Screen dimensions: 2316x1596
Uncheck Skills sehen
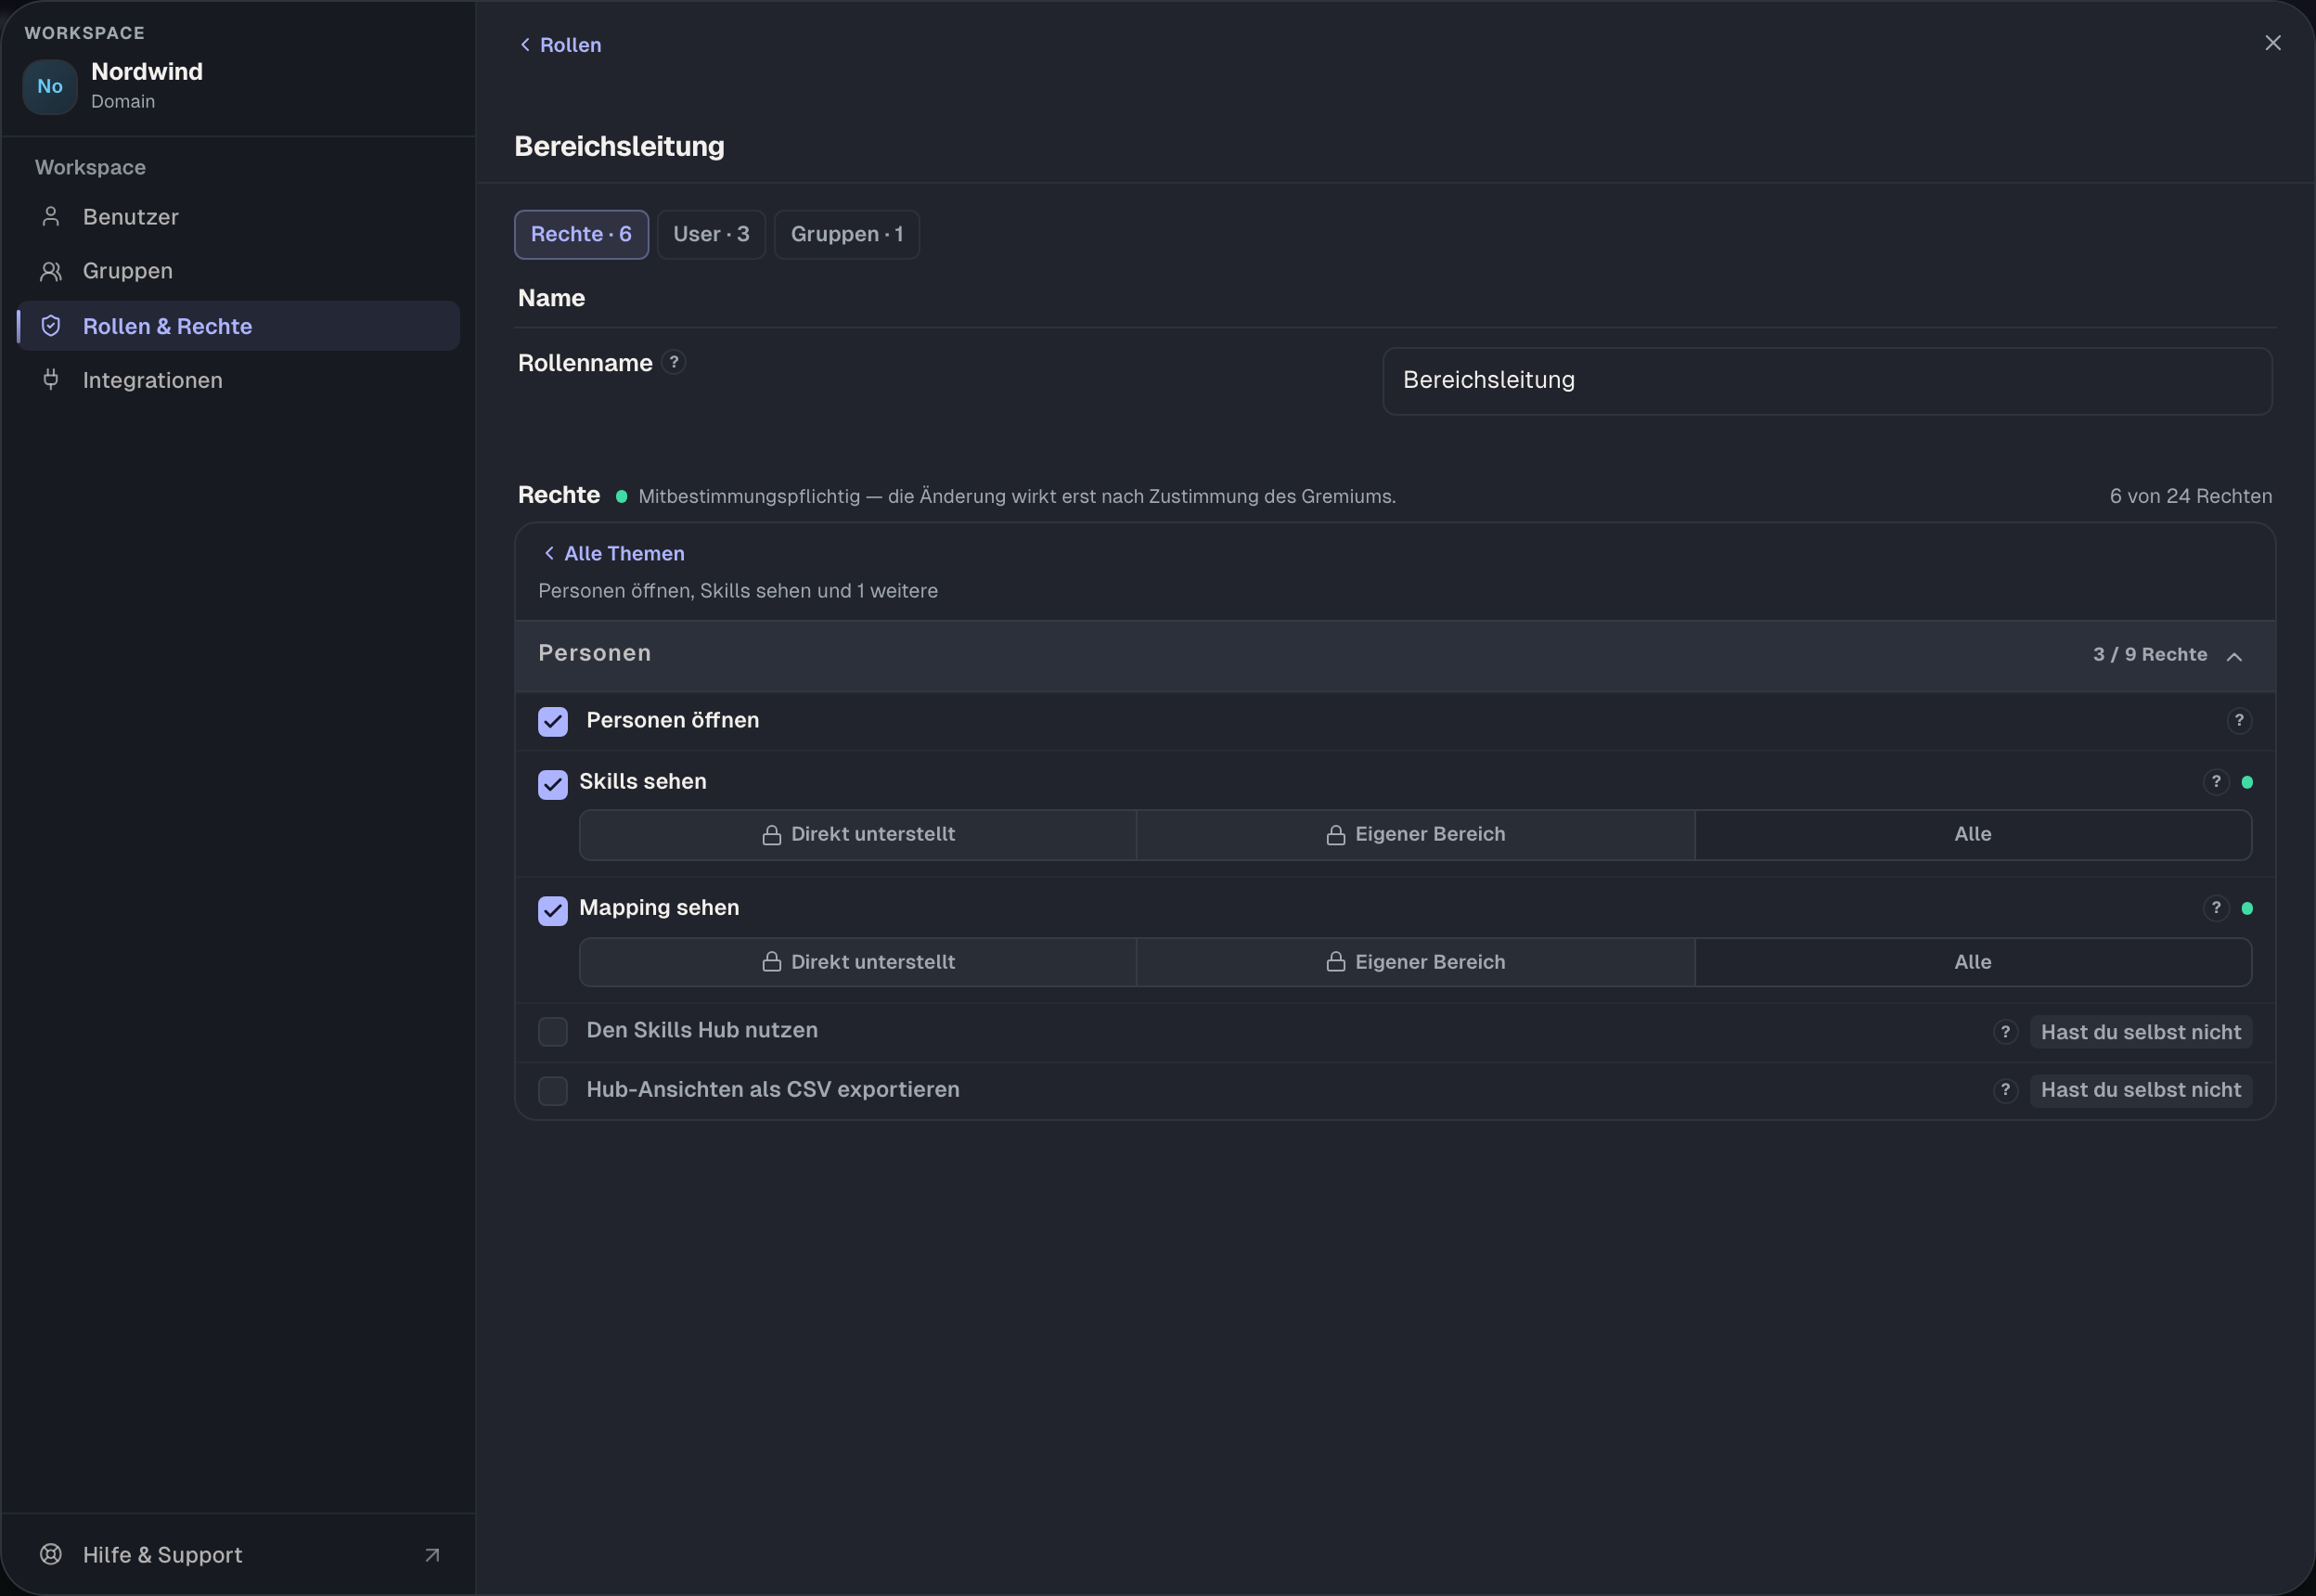coord(553,784)
